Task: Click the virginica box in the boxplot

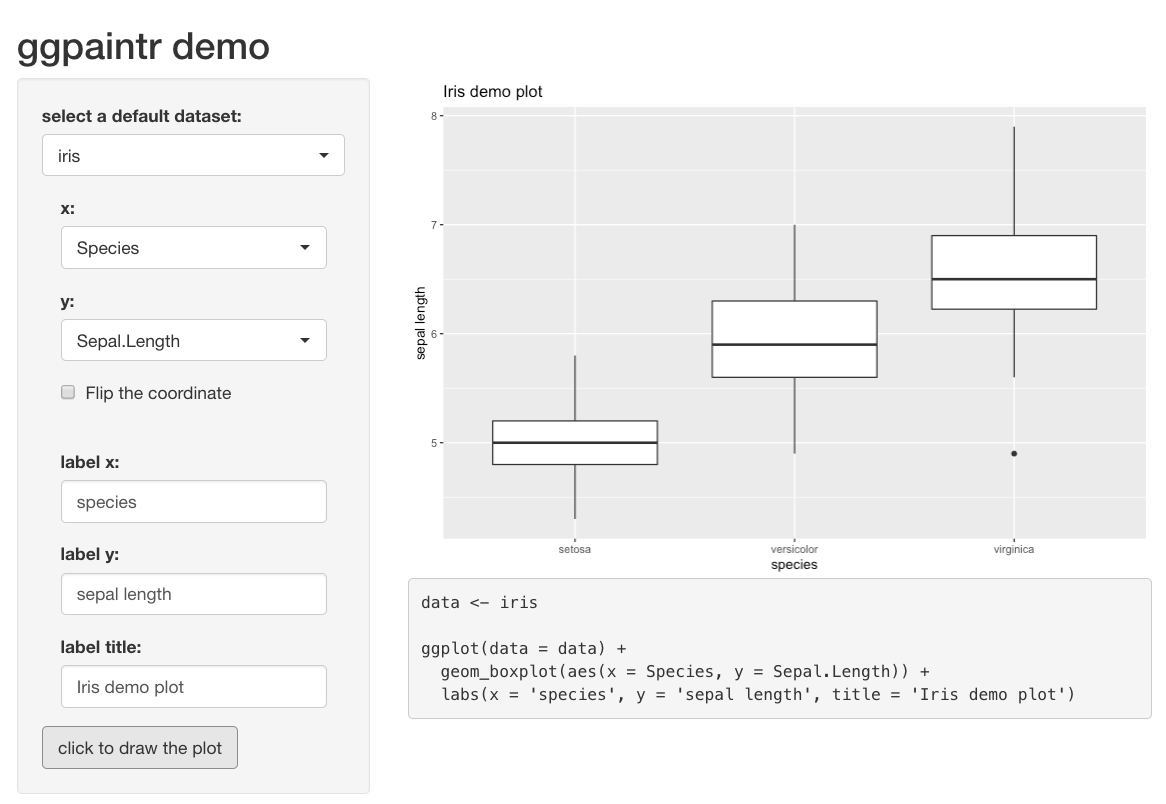Action: click(x=1014, y=272)
